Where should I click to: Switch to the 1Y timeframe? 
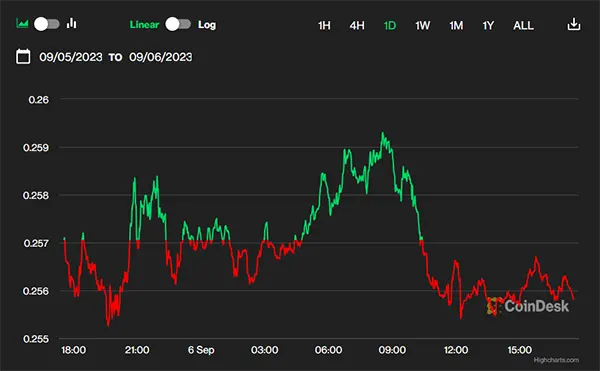coord(488,26)
